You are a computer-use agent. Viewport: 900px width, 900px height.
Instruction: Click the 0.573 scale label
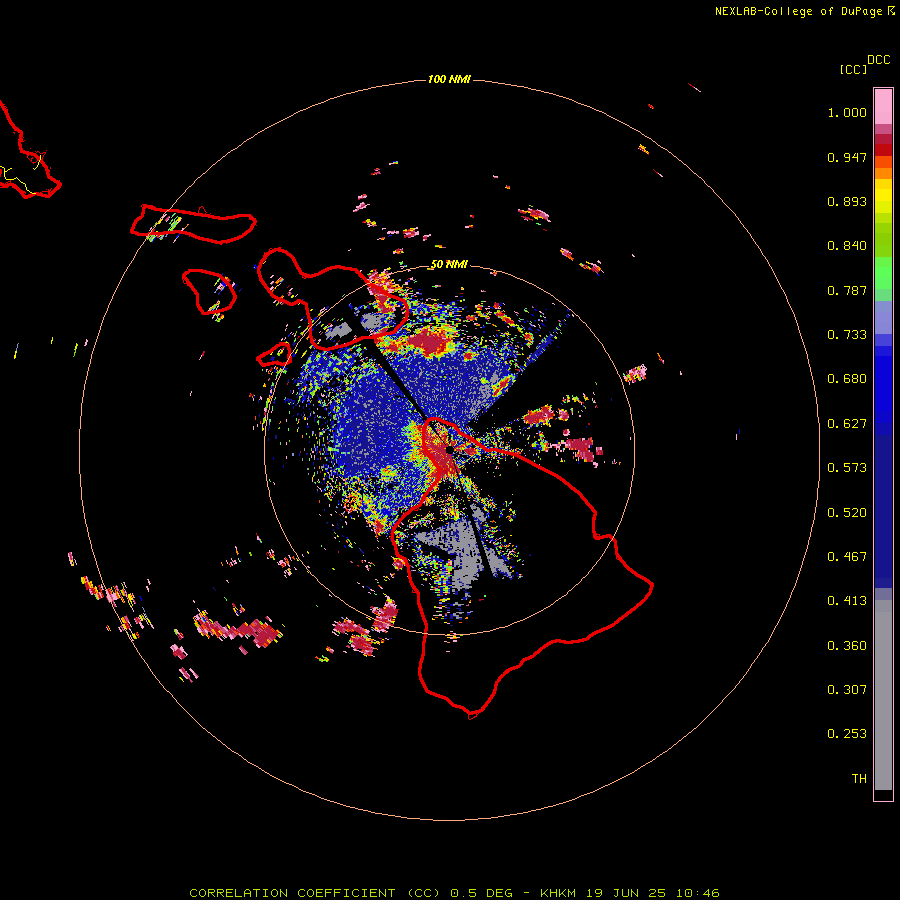coord(847,468)
